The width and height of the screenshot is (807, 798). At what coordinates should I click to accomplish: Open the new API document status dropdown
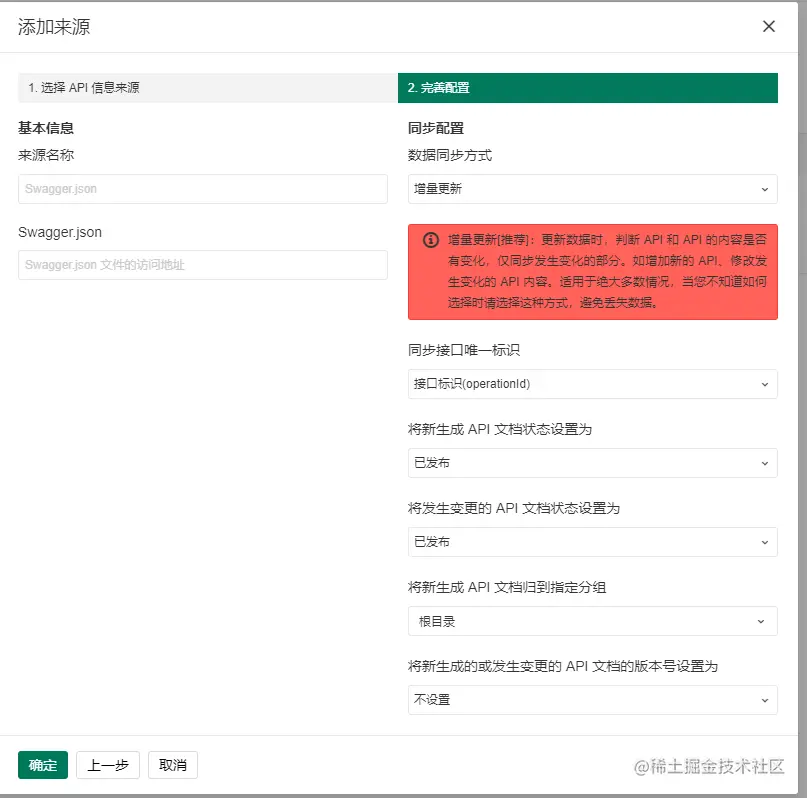pyautogui.click(x=592, y=463)
